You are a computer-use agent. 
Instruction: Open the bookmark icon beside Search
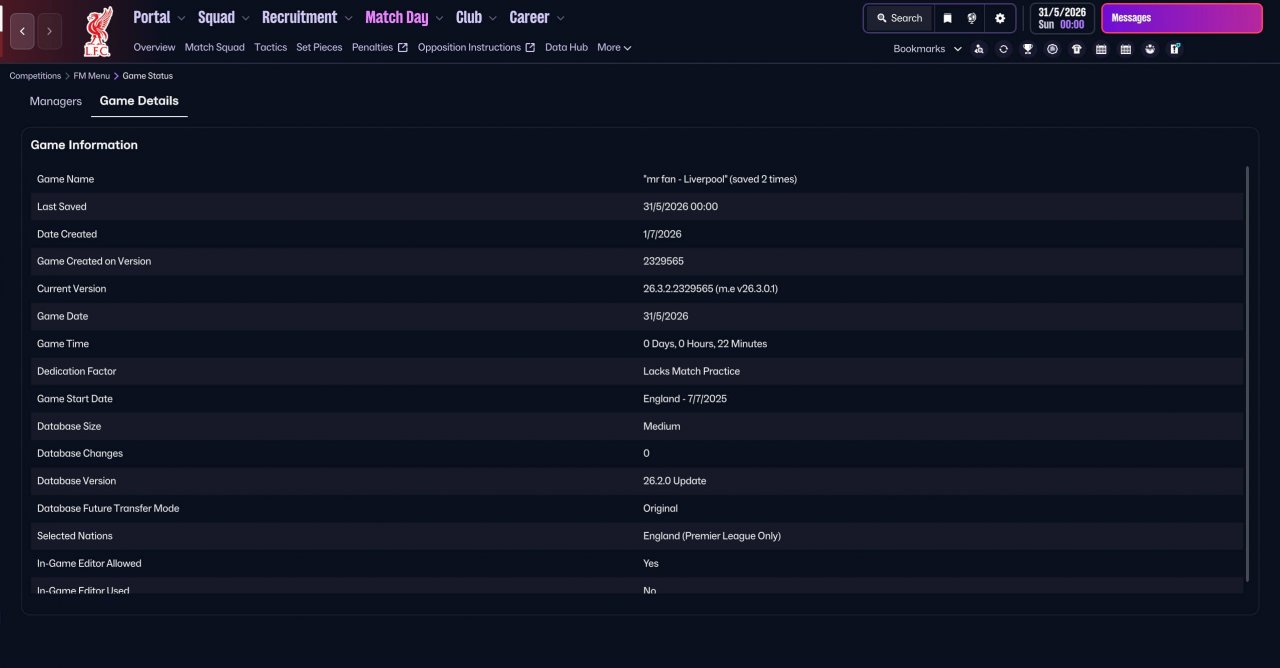pos(947,18)
